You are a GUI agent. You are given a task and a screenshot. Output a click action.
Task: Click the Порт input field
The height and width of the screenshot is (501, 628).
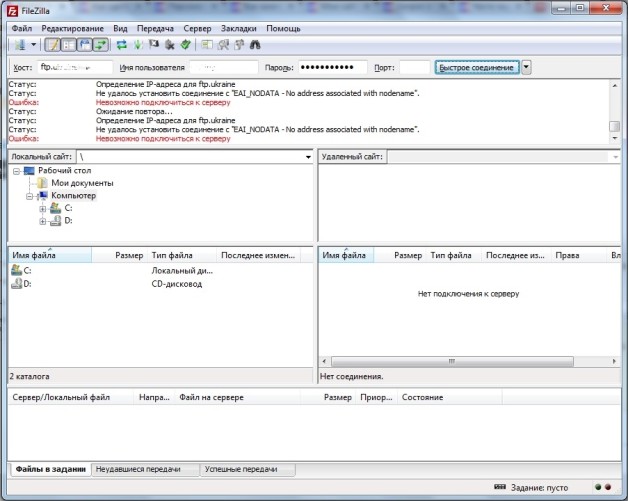pyautogui.click(x=414, y=67)
